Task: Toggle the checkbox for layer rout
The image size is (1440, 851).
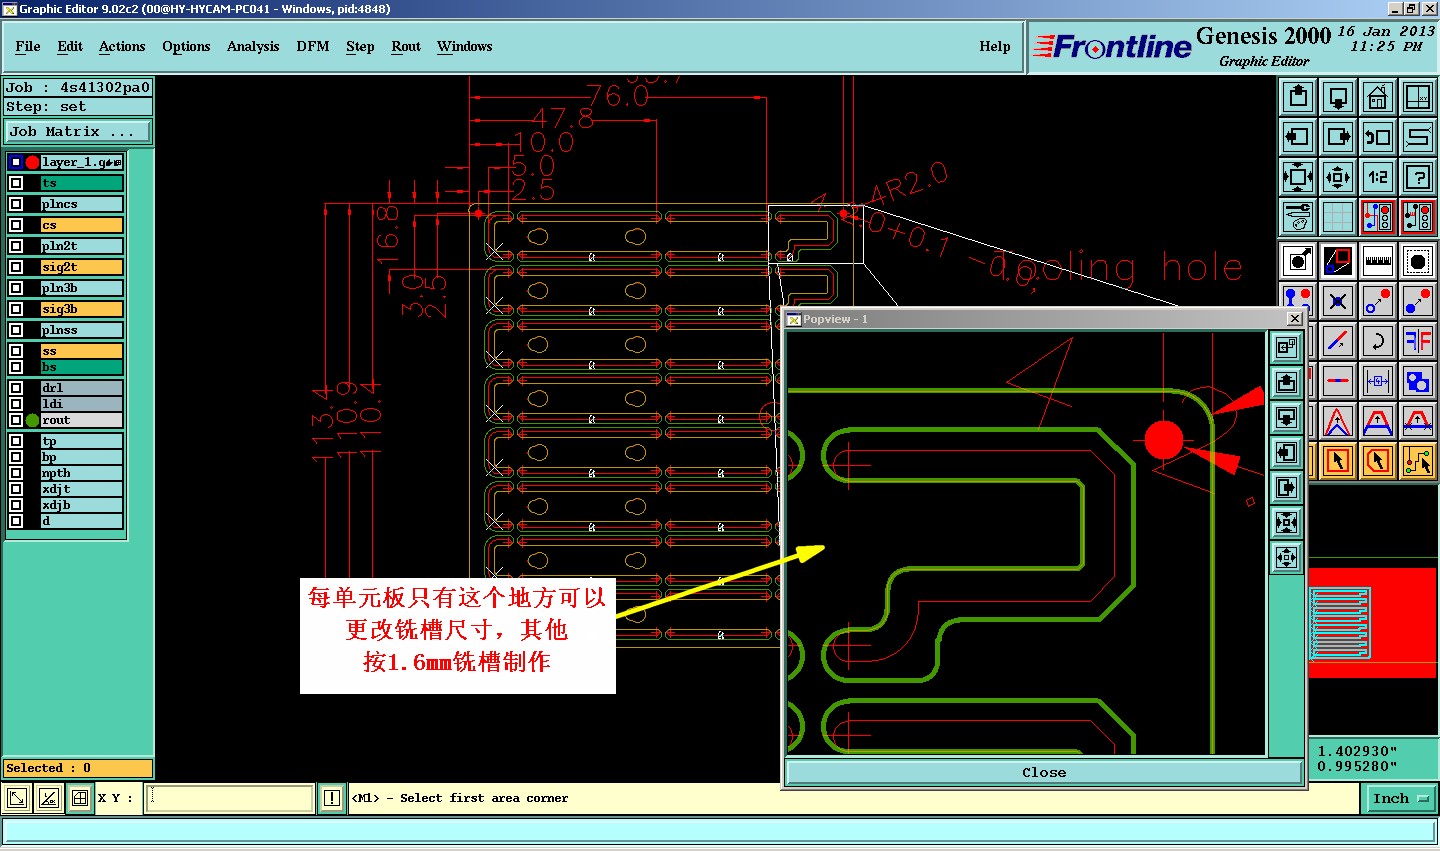Action: [x=16, y=420]
